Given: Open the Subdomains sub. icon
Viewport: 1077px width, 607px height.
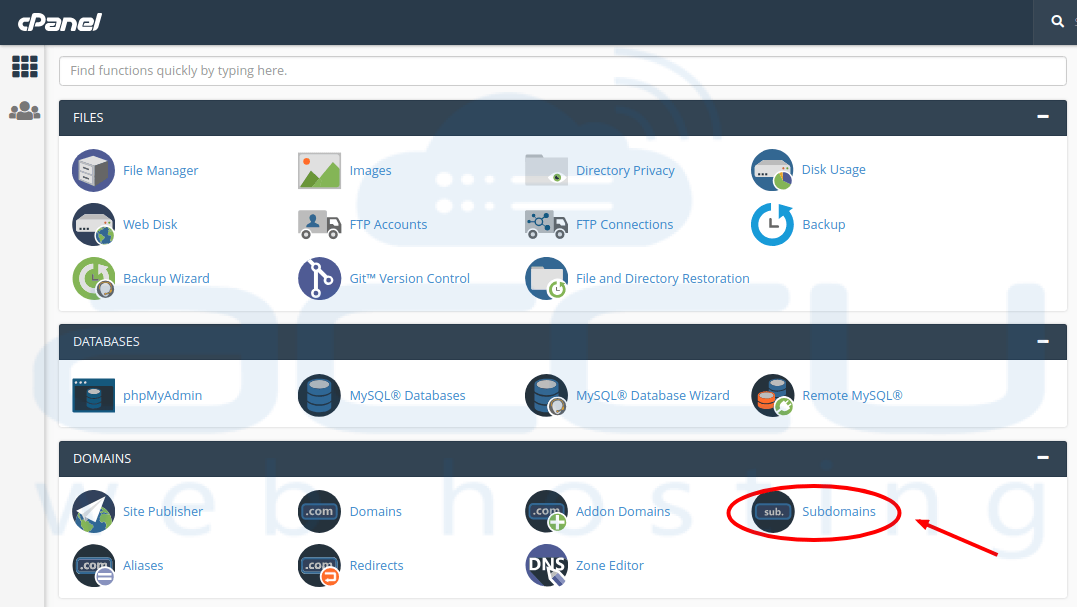Looking at the screenshot, I should tap(772, 512).
